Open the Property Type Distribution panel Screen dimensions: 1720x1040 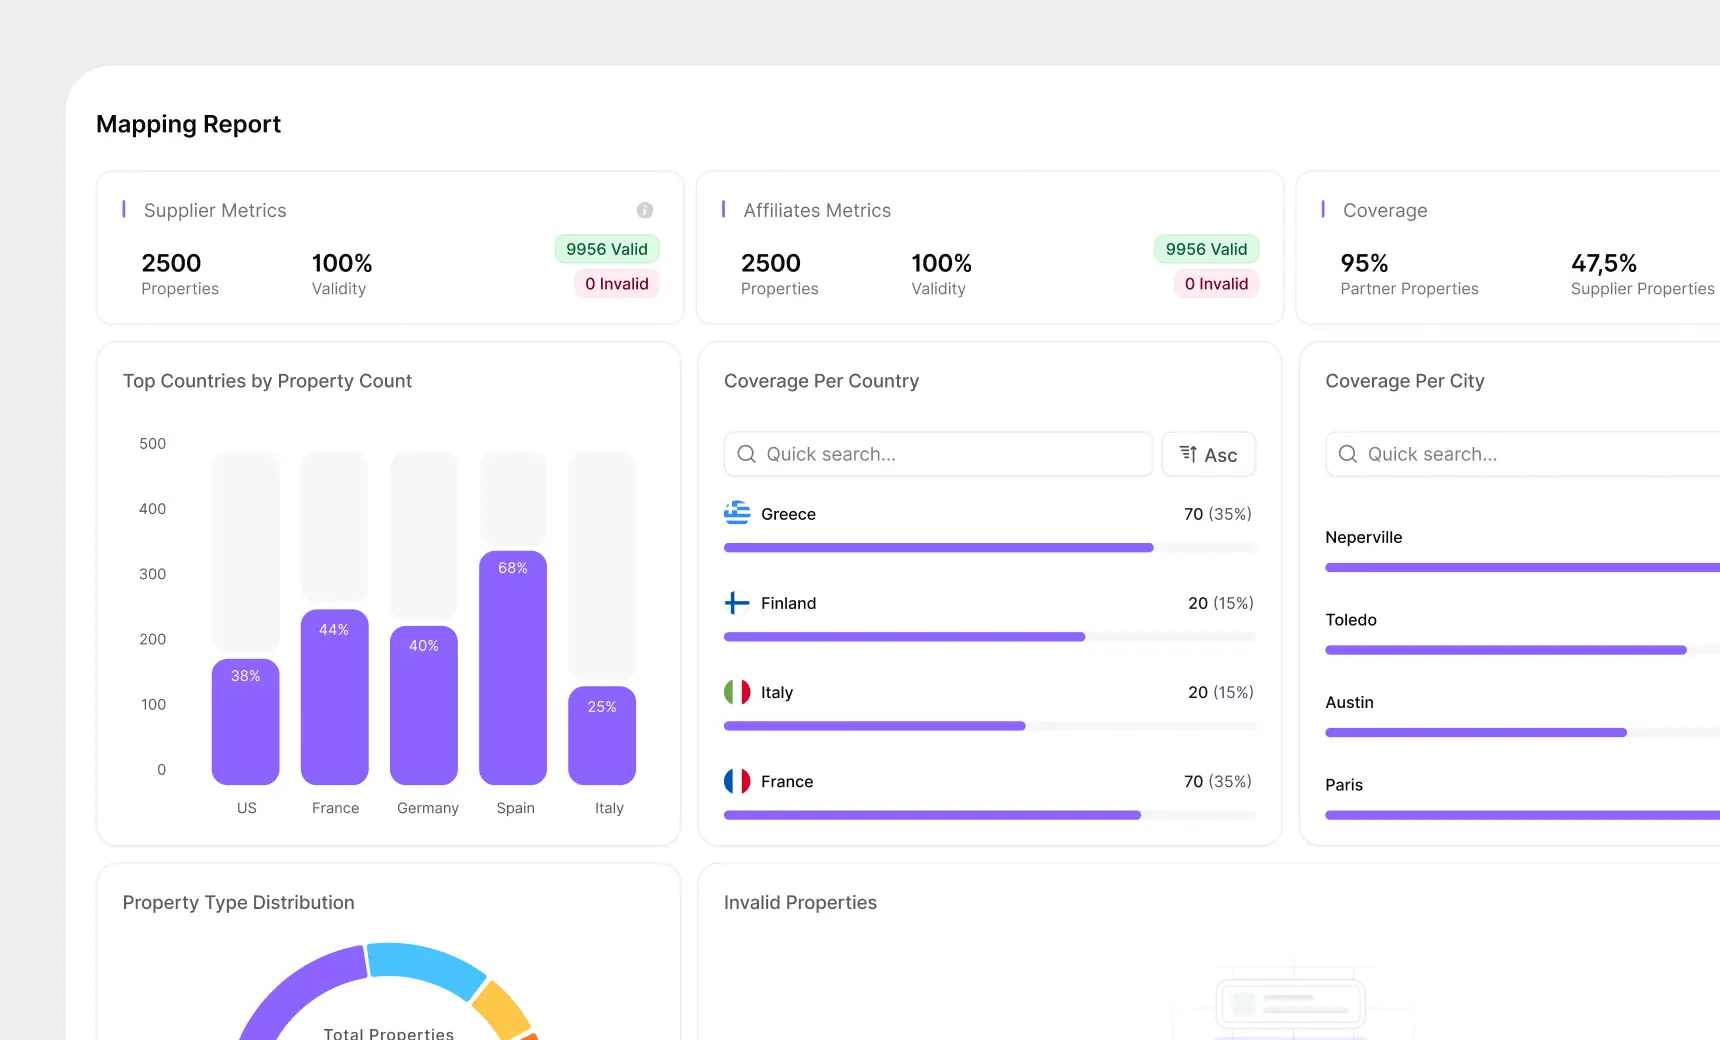click(238, 902)
